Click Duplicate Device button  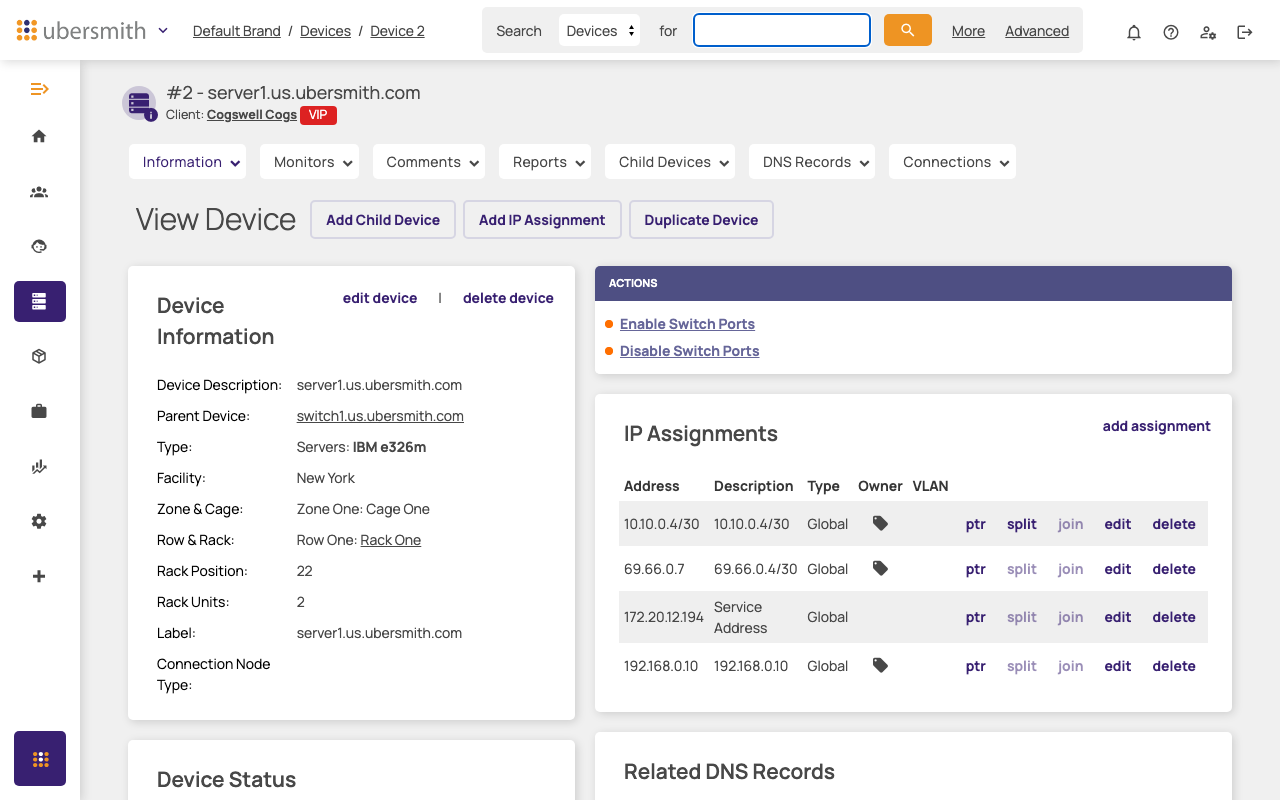701,220
